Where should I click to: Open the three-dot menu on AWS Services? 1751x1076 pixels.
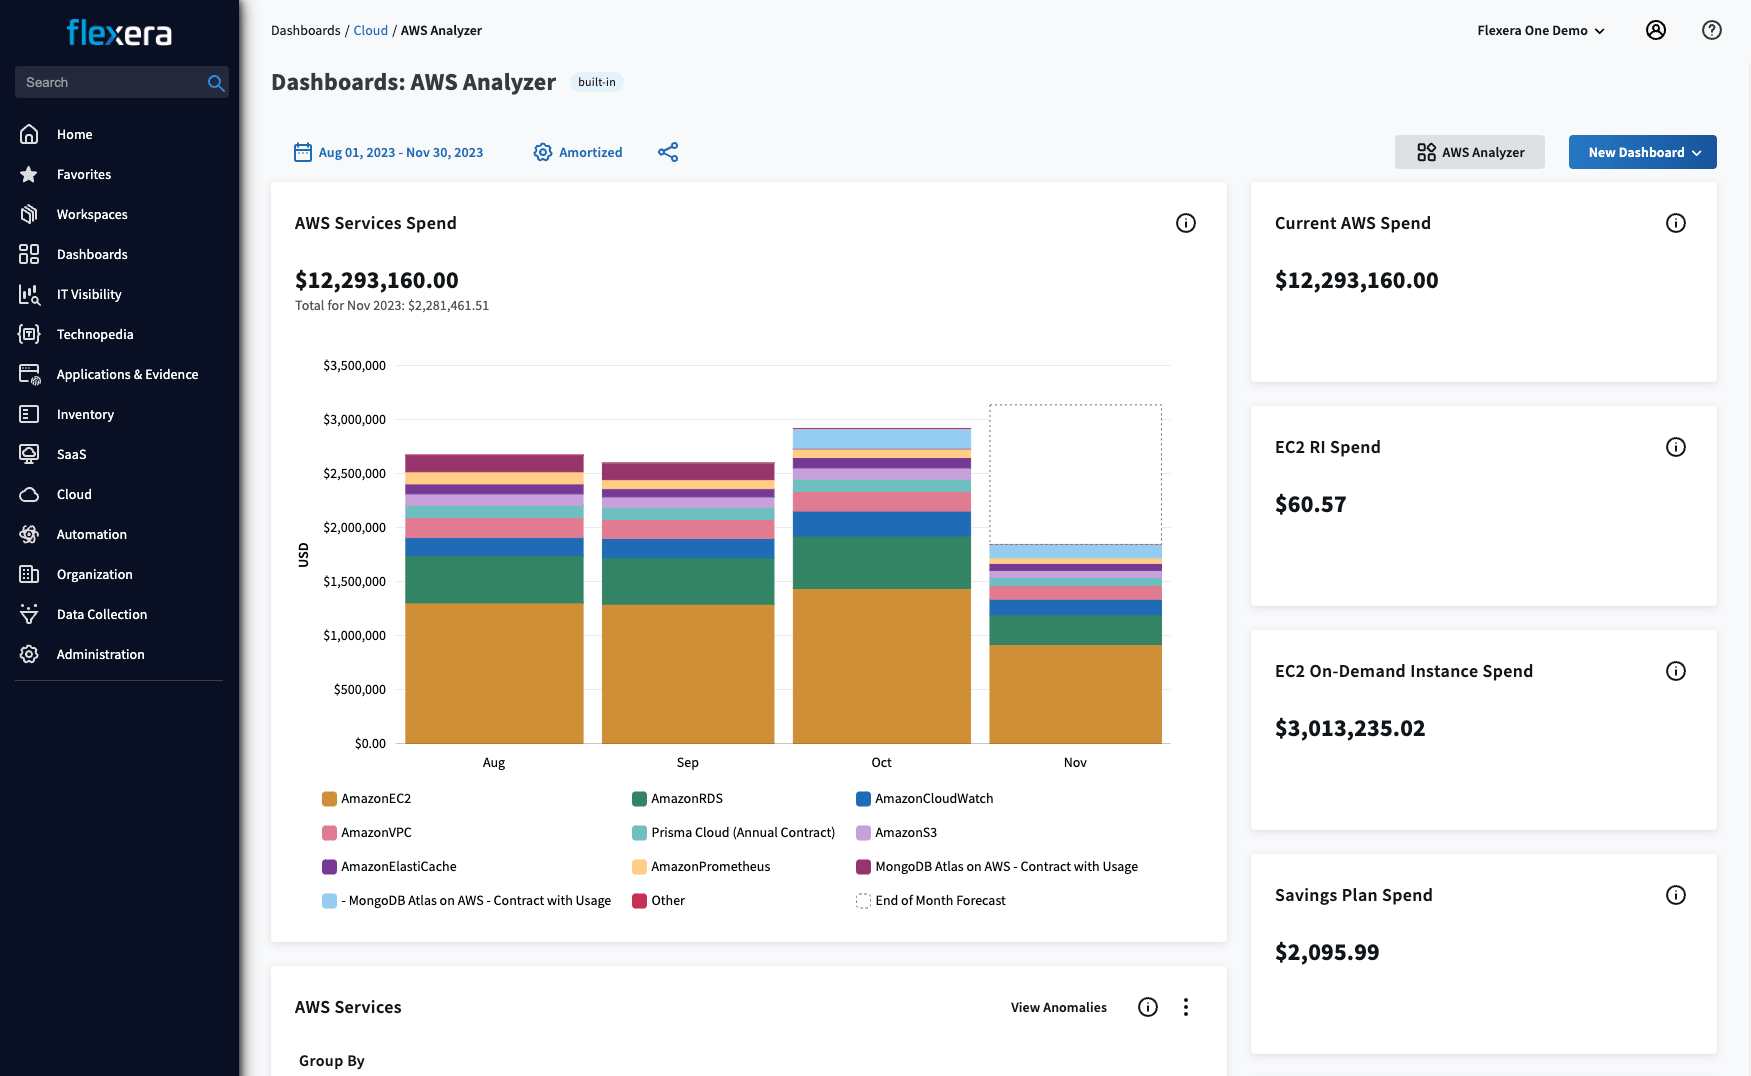[x=1186, y=1007]
